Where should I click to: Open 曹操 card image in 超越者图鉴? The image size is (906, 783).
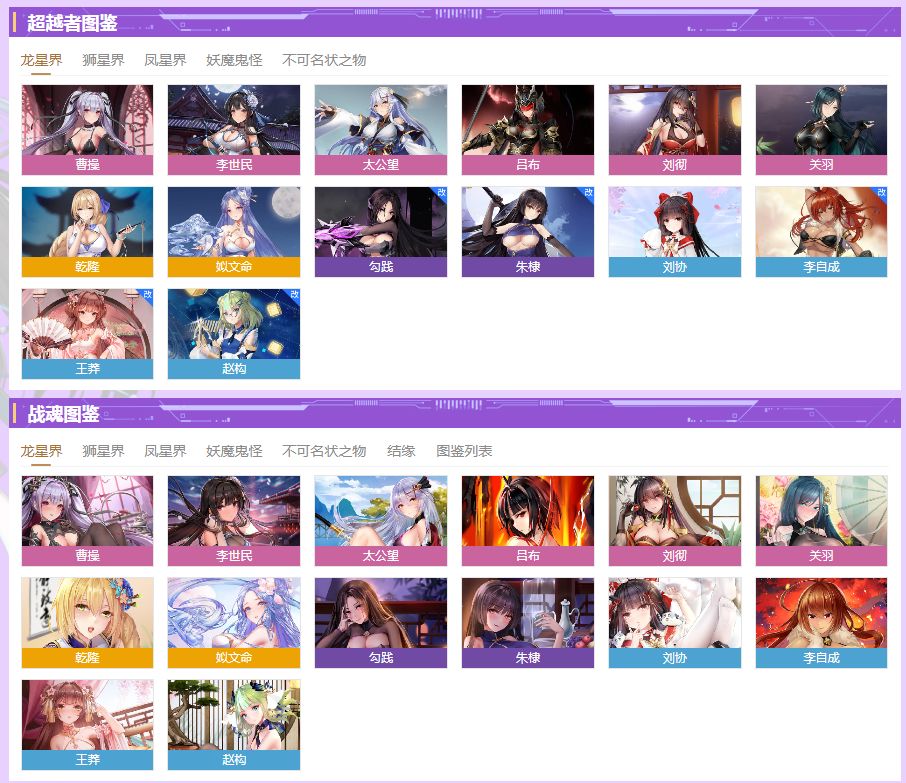pyautogui.click(x=87, y=120)
